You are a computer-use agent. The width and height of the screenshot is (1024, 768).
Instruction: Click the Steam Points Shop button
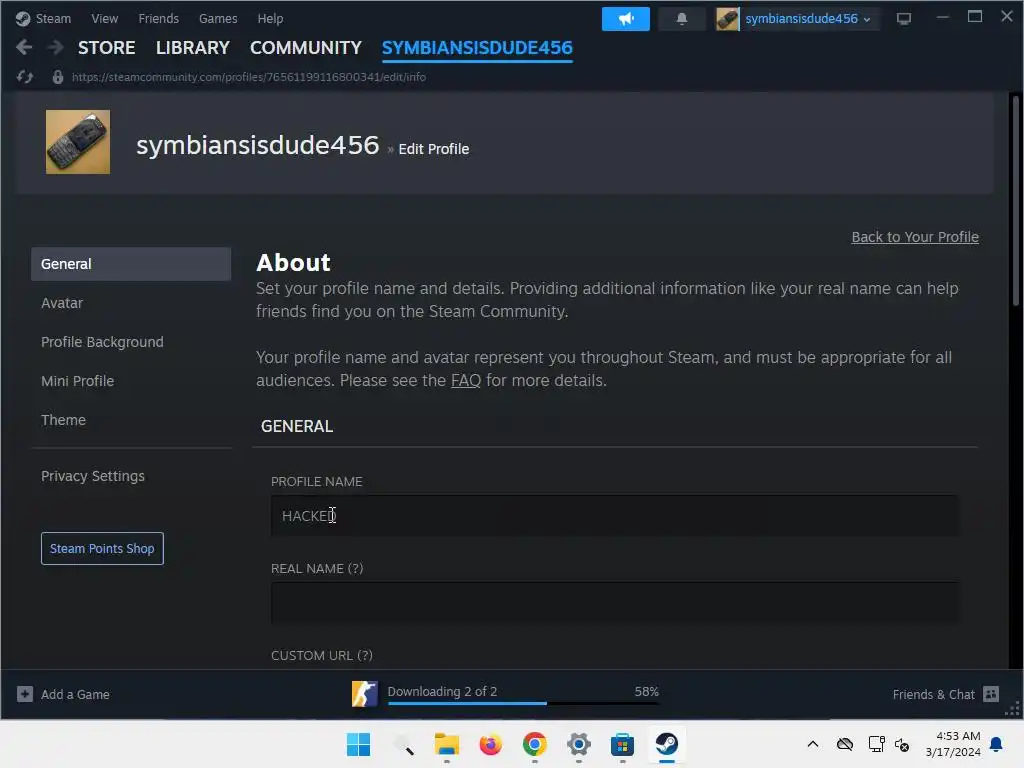[102, 549]
